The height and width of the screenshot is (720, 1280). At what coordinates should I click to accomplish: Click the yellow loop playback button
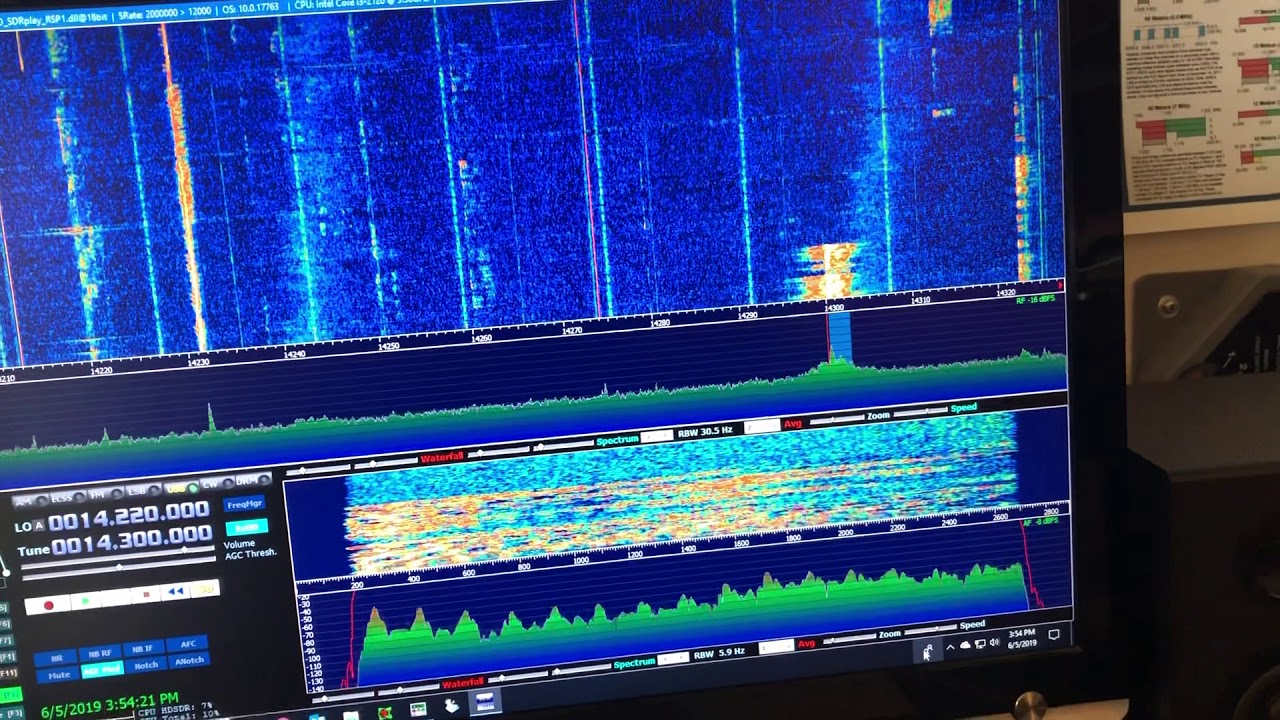click(205, 589)
